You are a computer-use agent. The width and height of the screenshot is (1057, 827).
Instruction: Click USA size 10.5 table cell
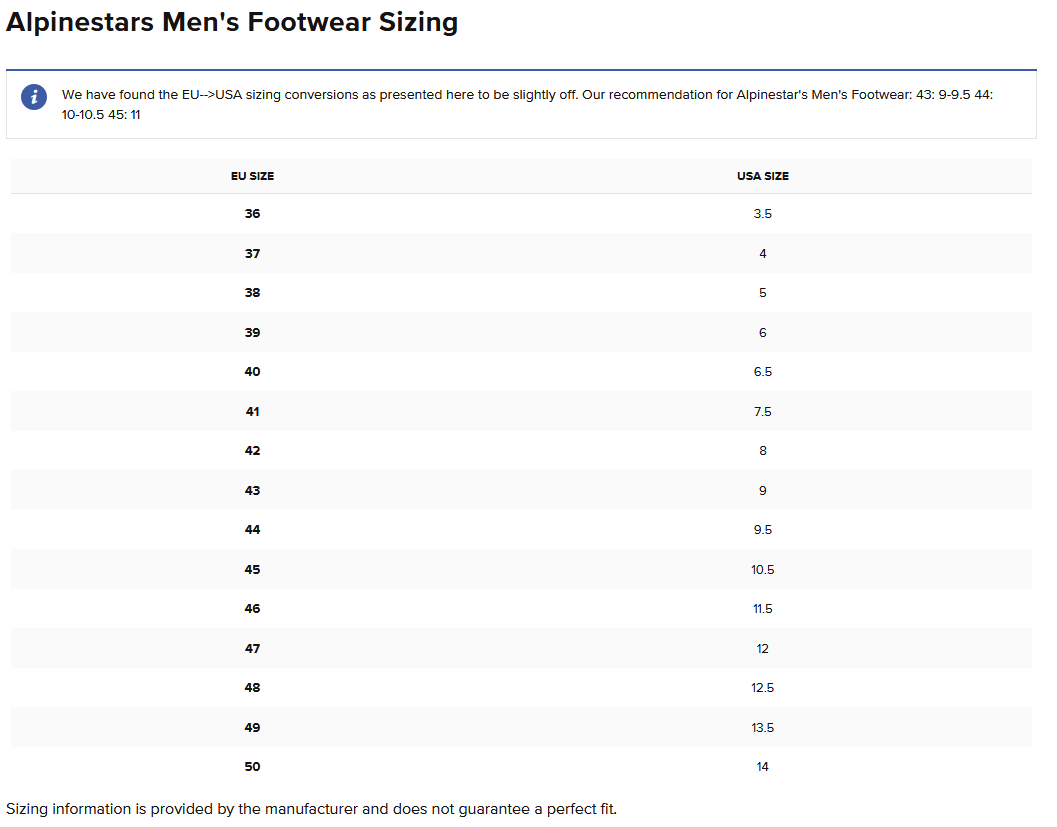pyautogui.click(x=762, y=570)
